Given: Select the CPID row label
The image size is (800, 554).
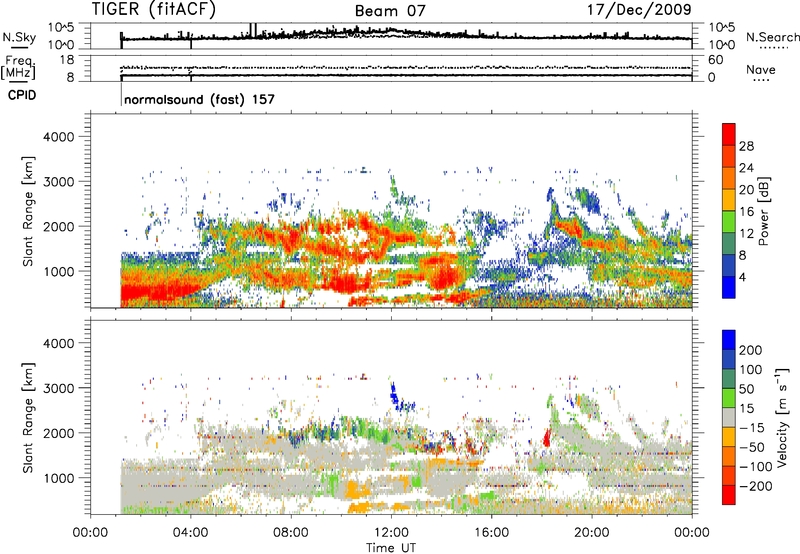Looking at the screenshot, I should 22,95.
